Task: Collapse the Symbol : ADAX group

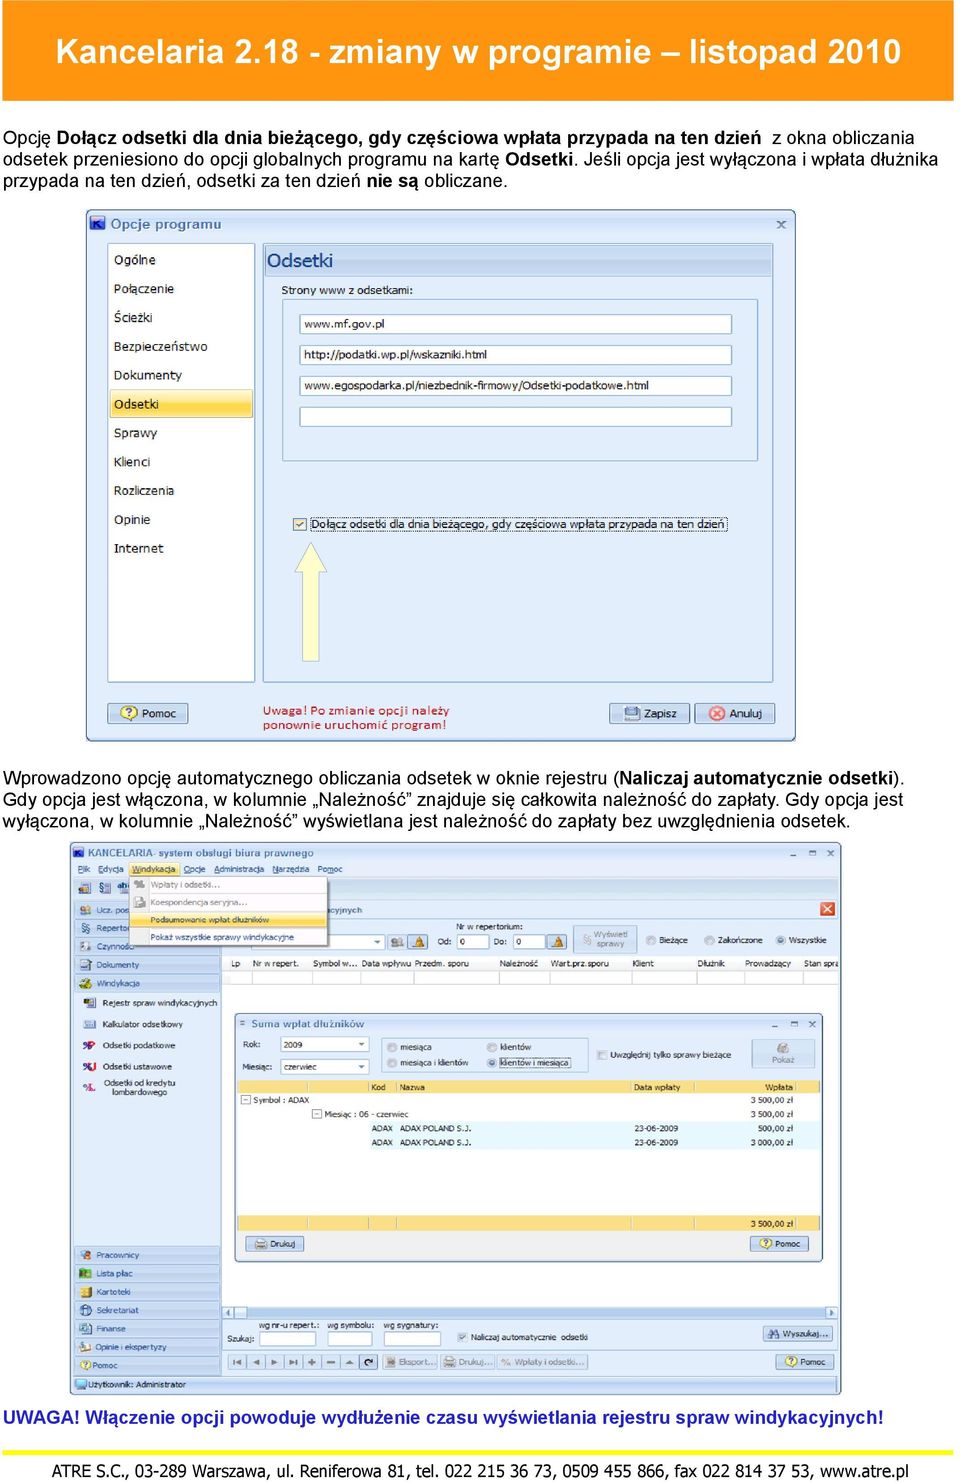Action: 246,1100
